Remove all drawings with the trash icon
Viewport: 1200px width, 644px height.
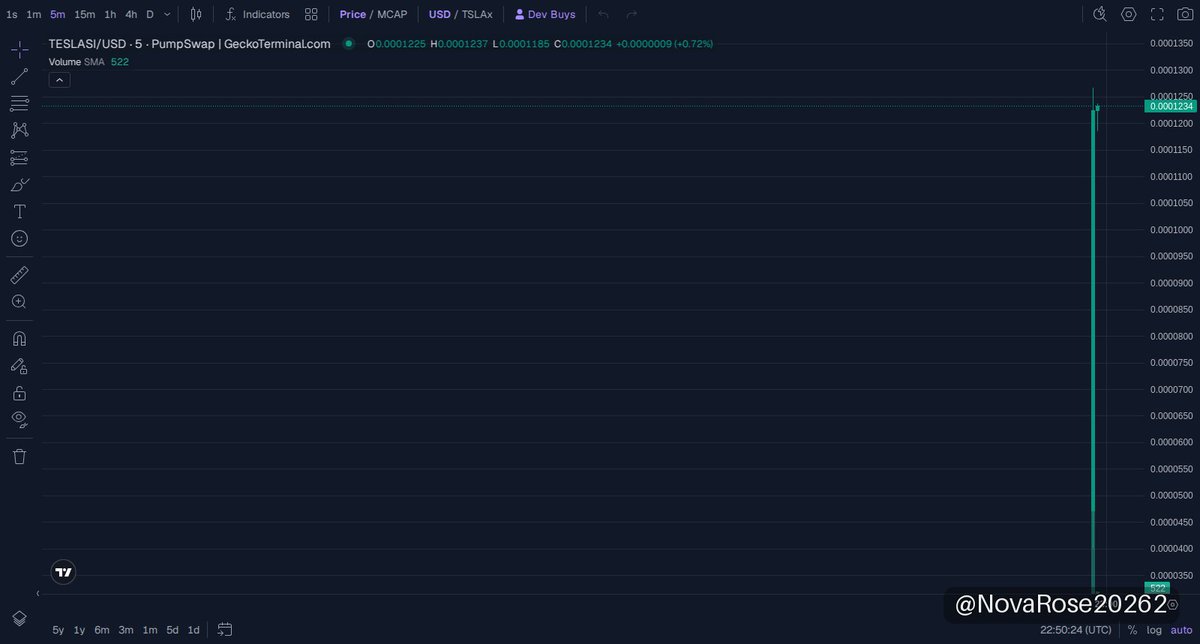[x=20, y=456]
